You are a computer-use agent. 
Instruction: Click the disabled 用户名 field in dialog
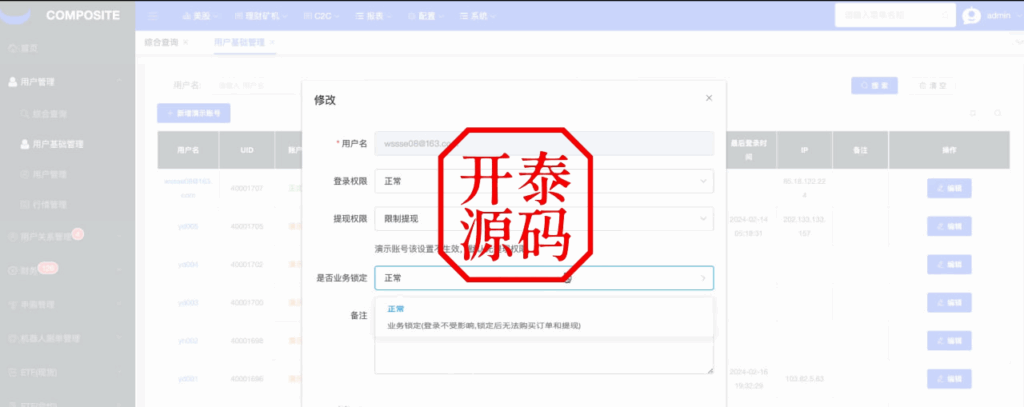pyautogui.click(x=544, y=143)
